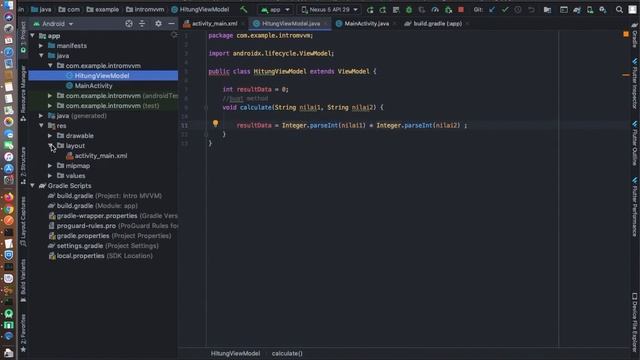Collapse the com.example.intromvvm package

50,66
